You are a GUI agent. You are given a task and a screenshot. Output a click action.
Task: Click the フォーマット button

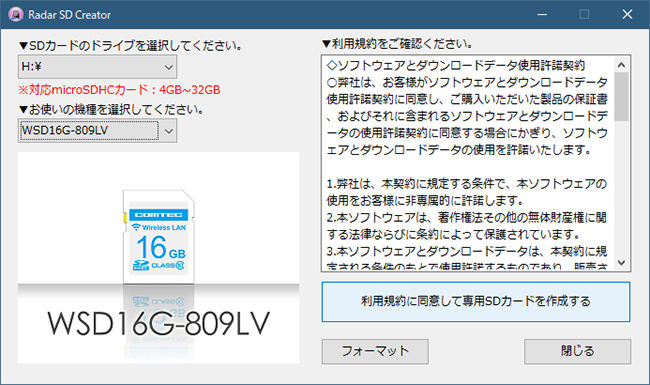[375, 351]
